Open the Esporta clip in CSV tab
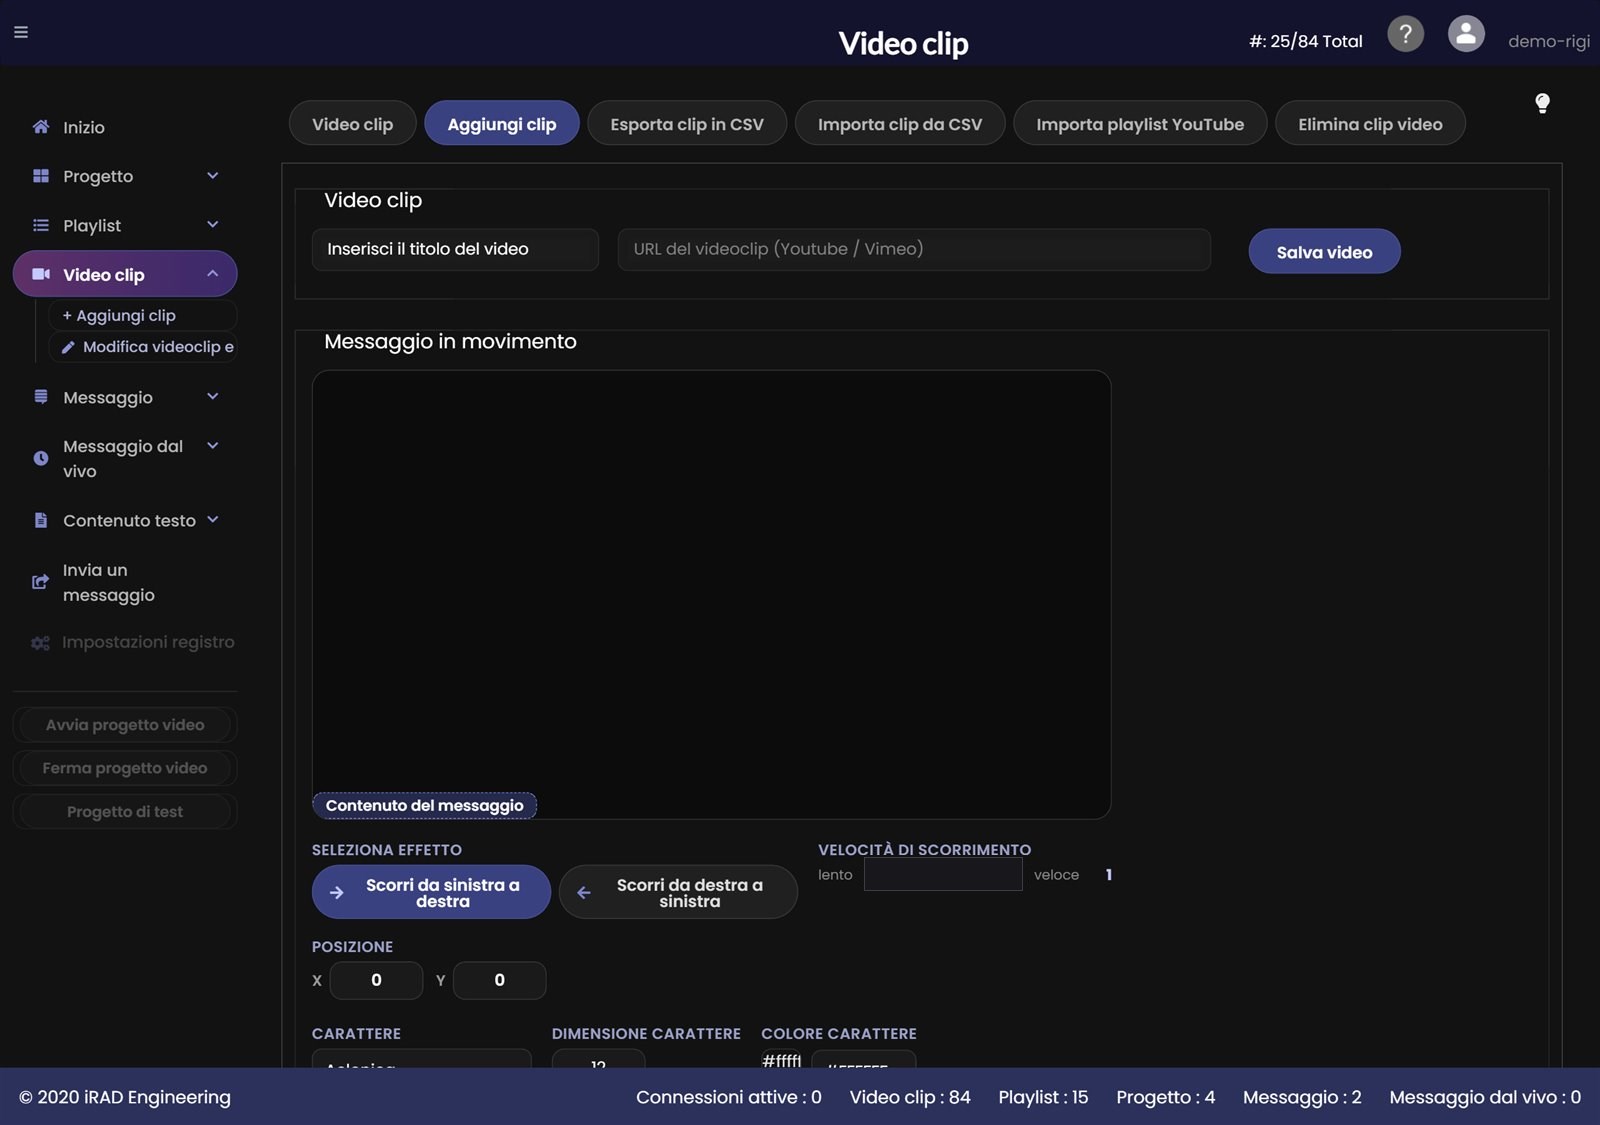Screen dimensions: 1600x1125 coord(687,123)
